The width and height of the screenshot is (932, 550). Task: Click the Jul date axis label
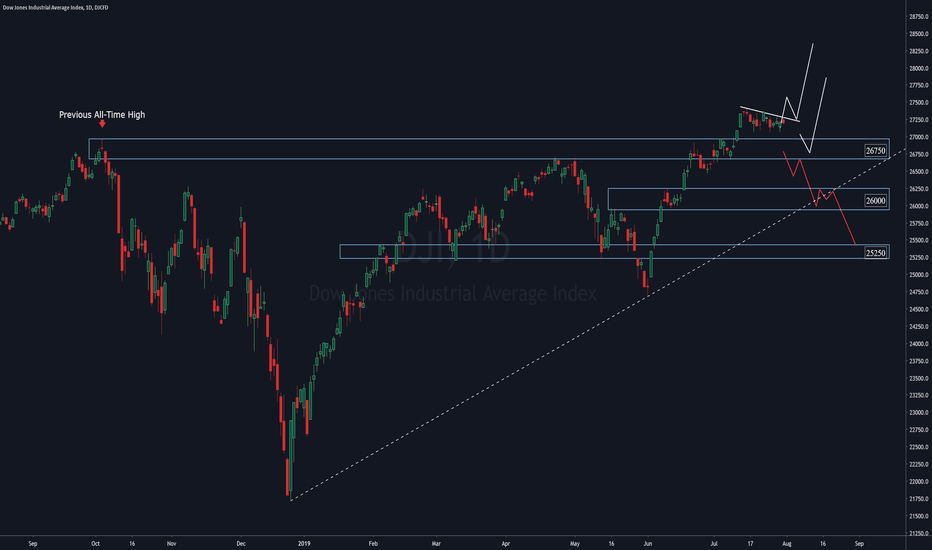[x=714, y=544]
